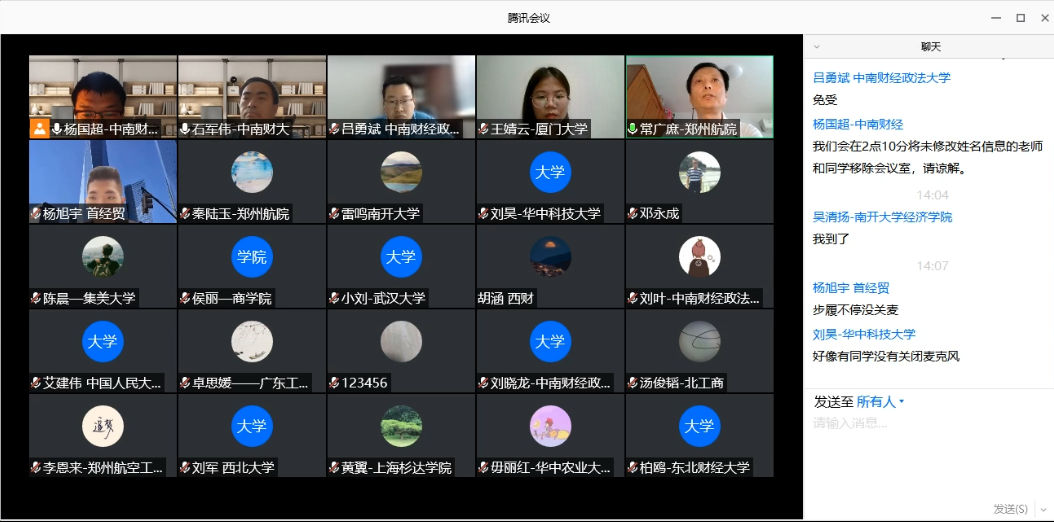The height and width of the screenshot is (522, 1054).
Task: Click muted mic icon for 刘晓龙-中南财经政
Action: pyautogui.click(x=483, y=383)
